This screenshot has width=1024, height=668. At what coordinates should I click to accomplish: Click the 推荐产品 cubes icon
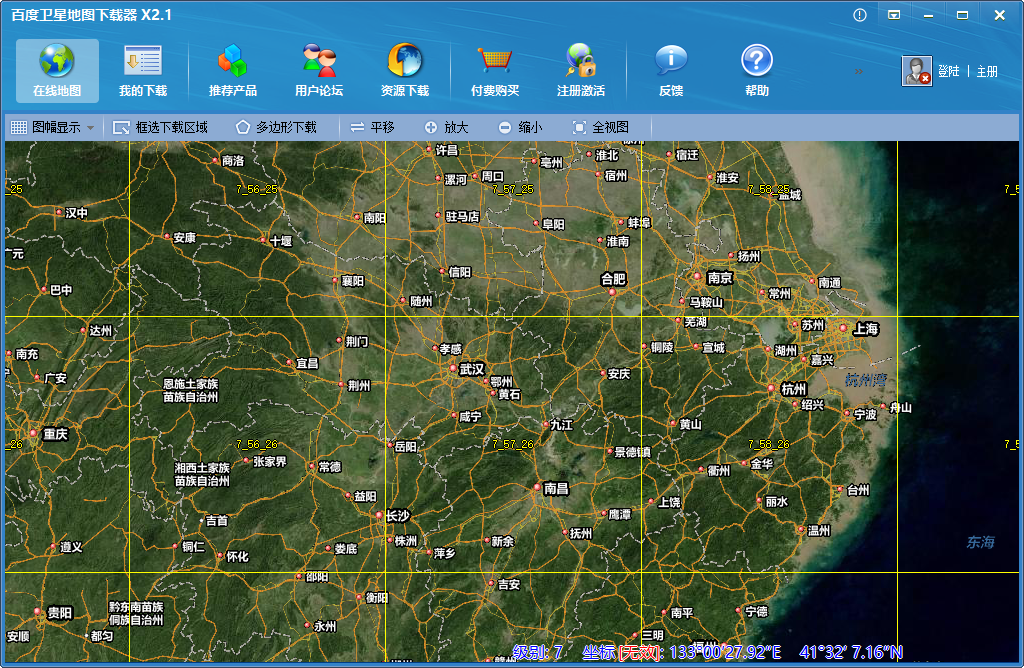(232, 62)
